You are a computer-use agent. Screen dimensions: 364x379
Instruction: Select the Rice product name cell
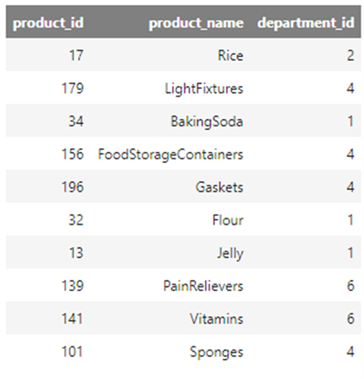(x=230, y=55)
